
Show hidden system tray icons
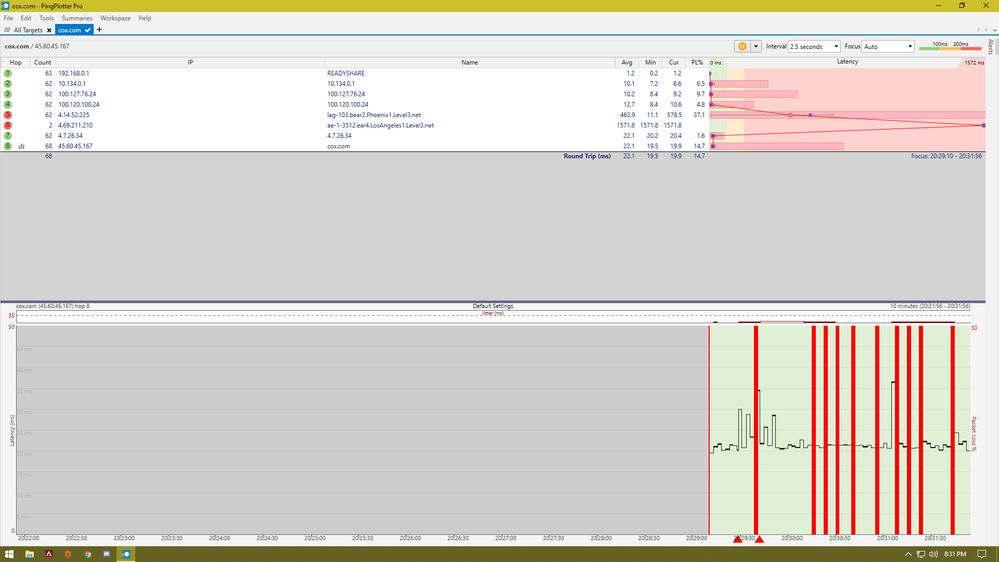(x=909, y=554)
